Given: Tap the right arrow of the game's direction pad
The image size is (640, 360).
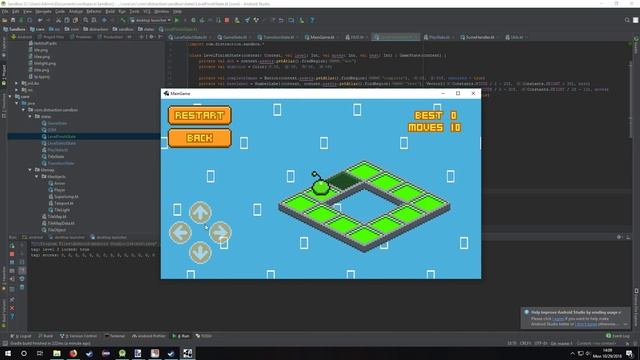Looking at the screenshot, I should [x=220, y=232].
